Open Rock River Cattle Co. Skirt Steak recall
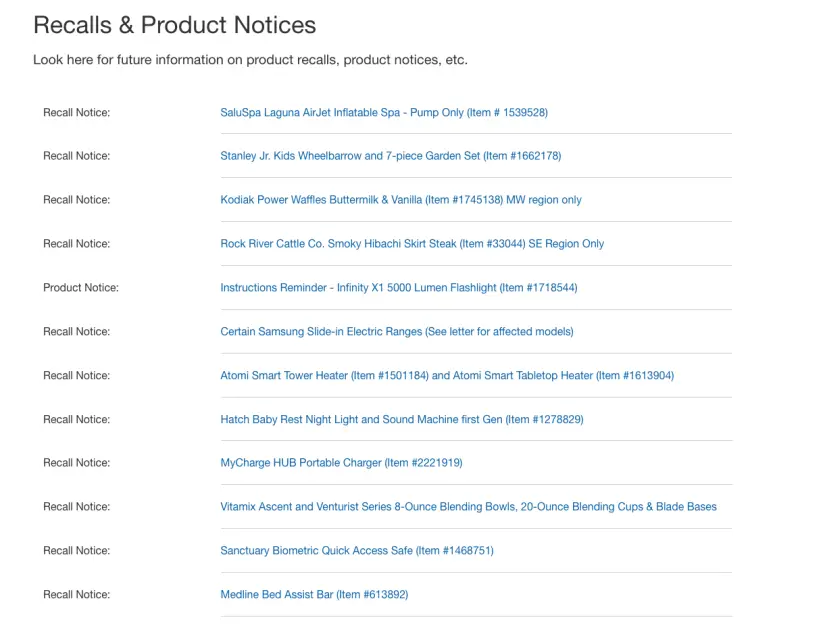Screen dimensions: 825x628 click(x=412, y=244)
